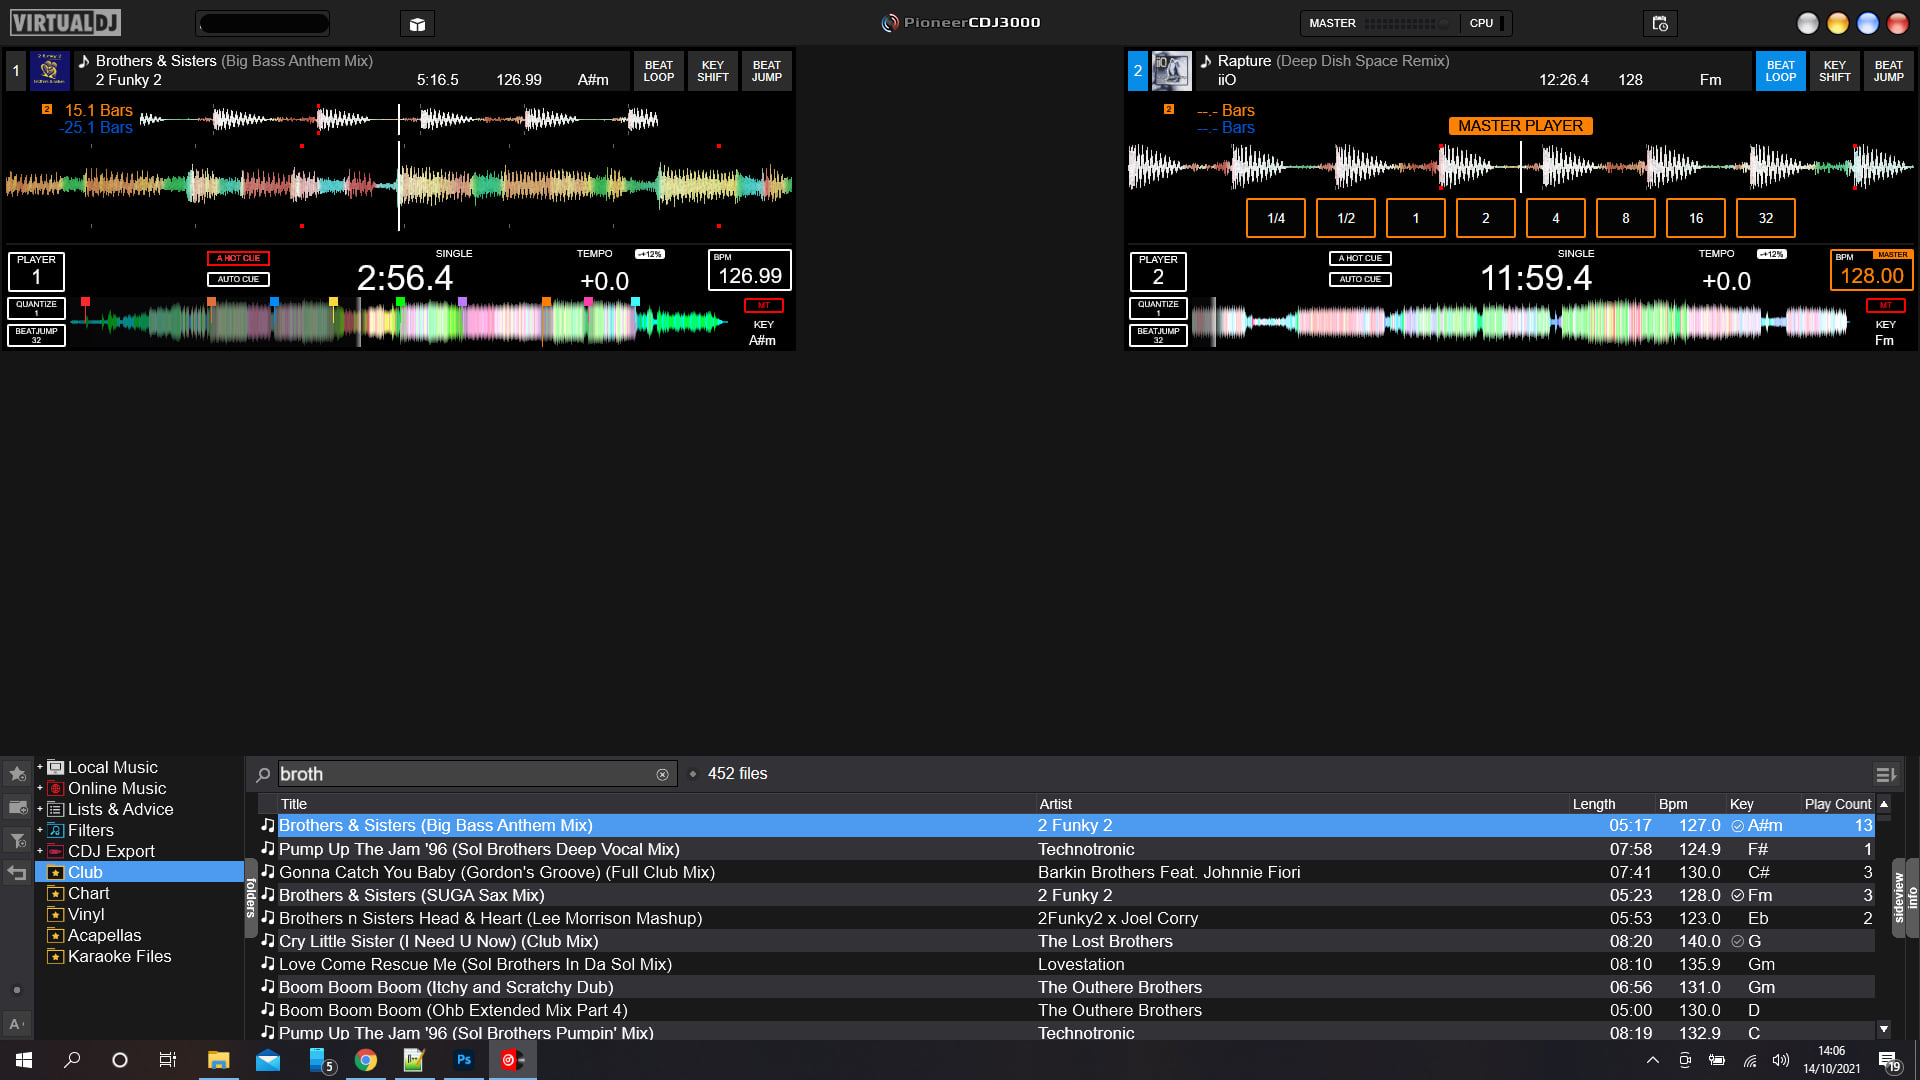The width and height of the screenshot is (1920, 1080).
Task: Click the MASTER level meter
Action: point(1406,23)
